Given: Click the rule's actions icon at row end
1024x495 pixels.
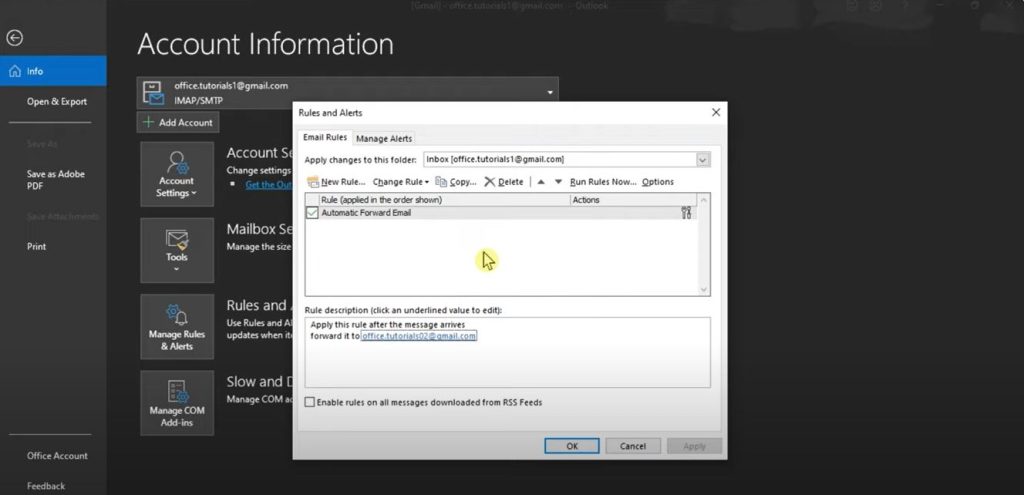Looking at the screenshot, I should click(x=686, y=213).
